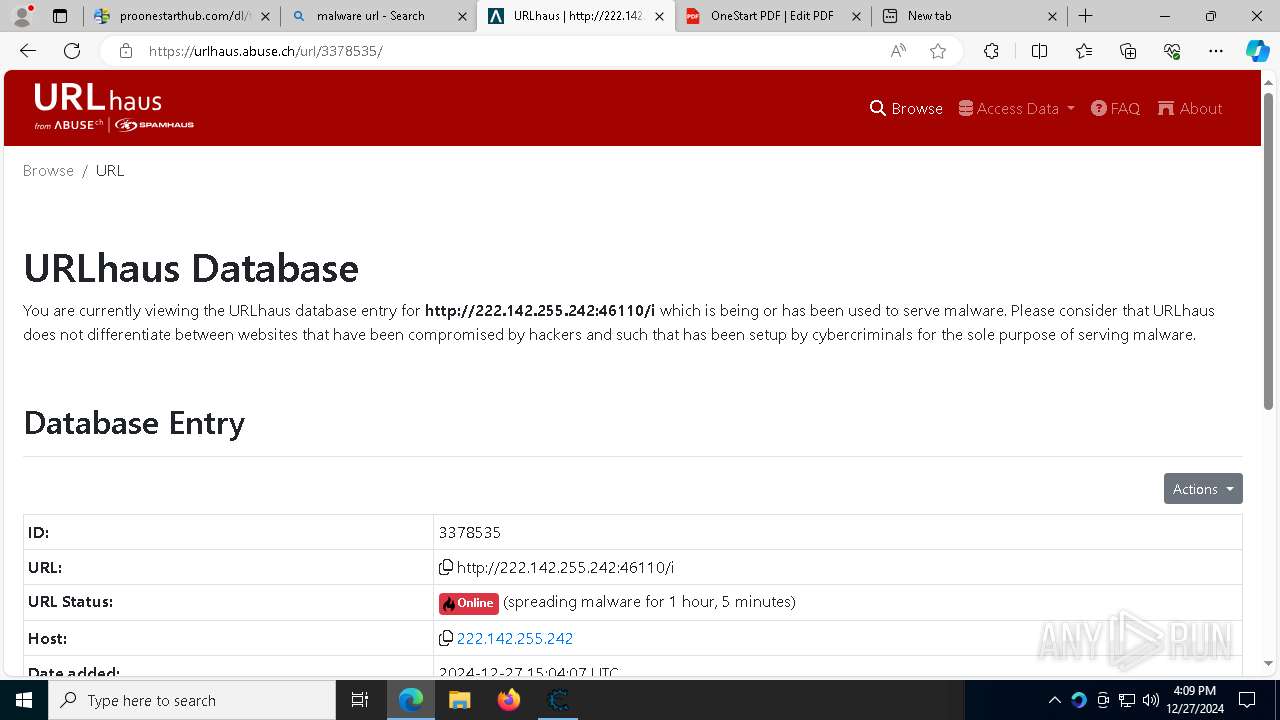
Task: Expand the Access Data dropdown
Action: coord(1016,108)
